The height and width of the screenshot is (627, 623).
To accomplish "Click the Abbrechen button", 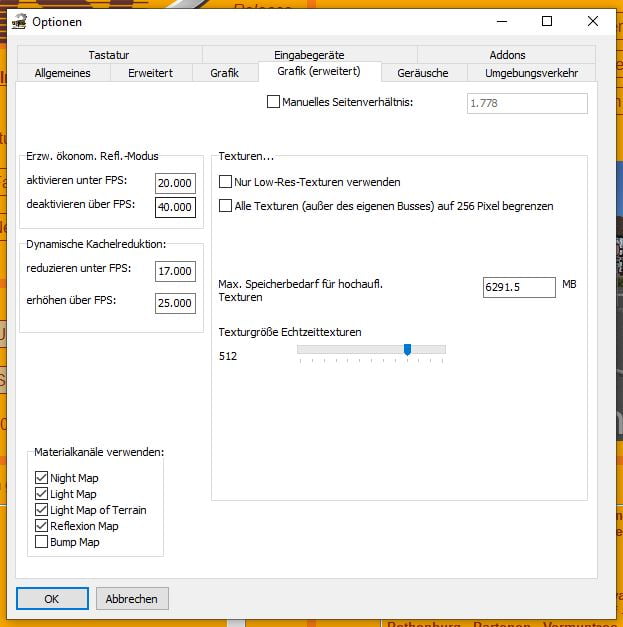I will [132, 599].
